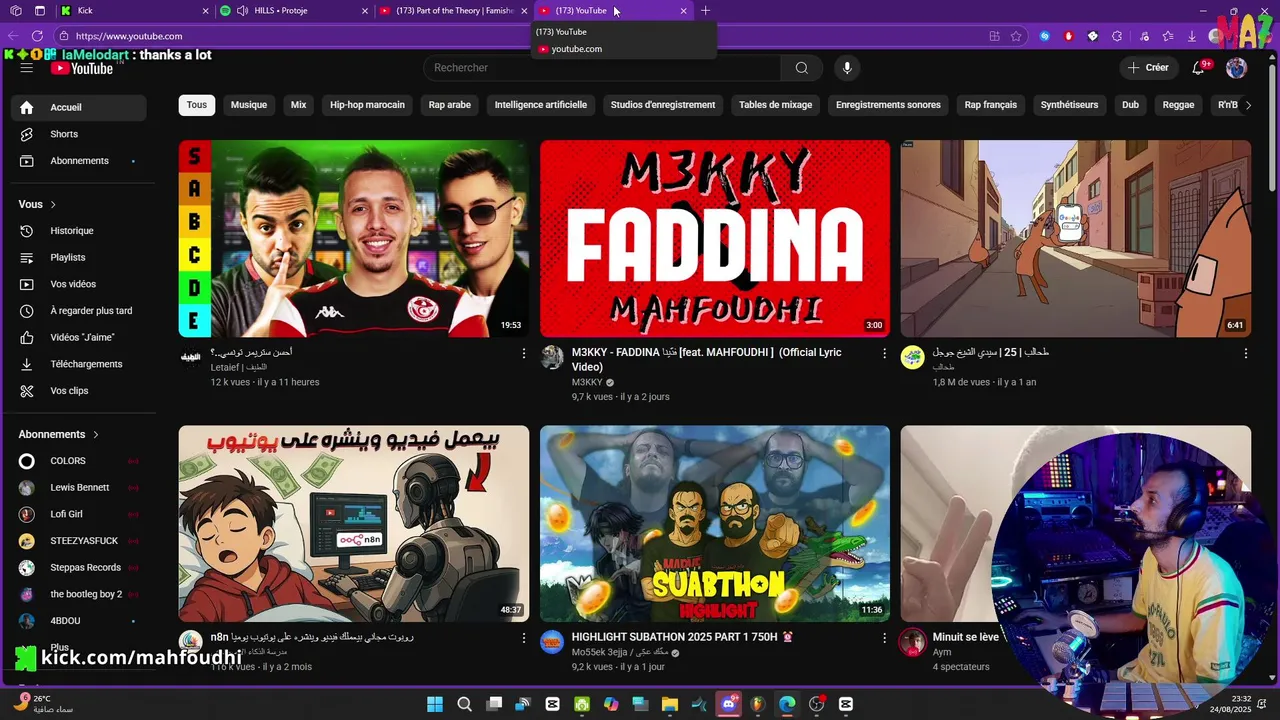
Task: Add page to favorites star icon
Action: [x=1016, y=36]
